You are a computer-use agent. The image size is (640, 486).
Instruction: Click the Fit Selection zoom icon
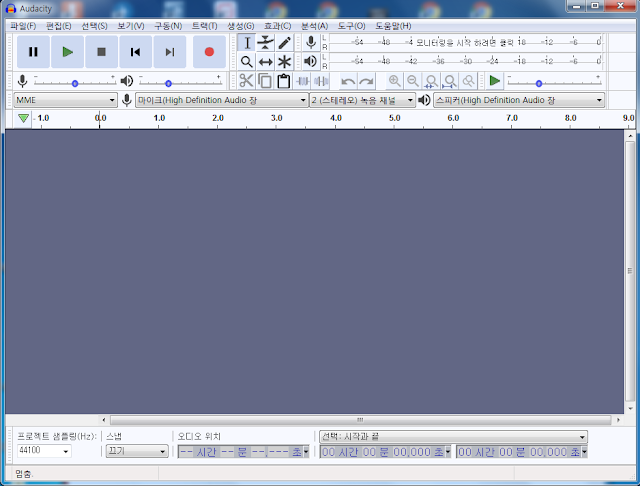431,81
